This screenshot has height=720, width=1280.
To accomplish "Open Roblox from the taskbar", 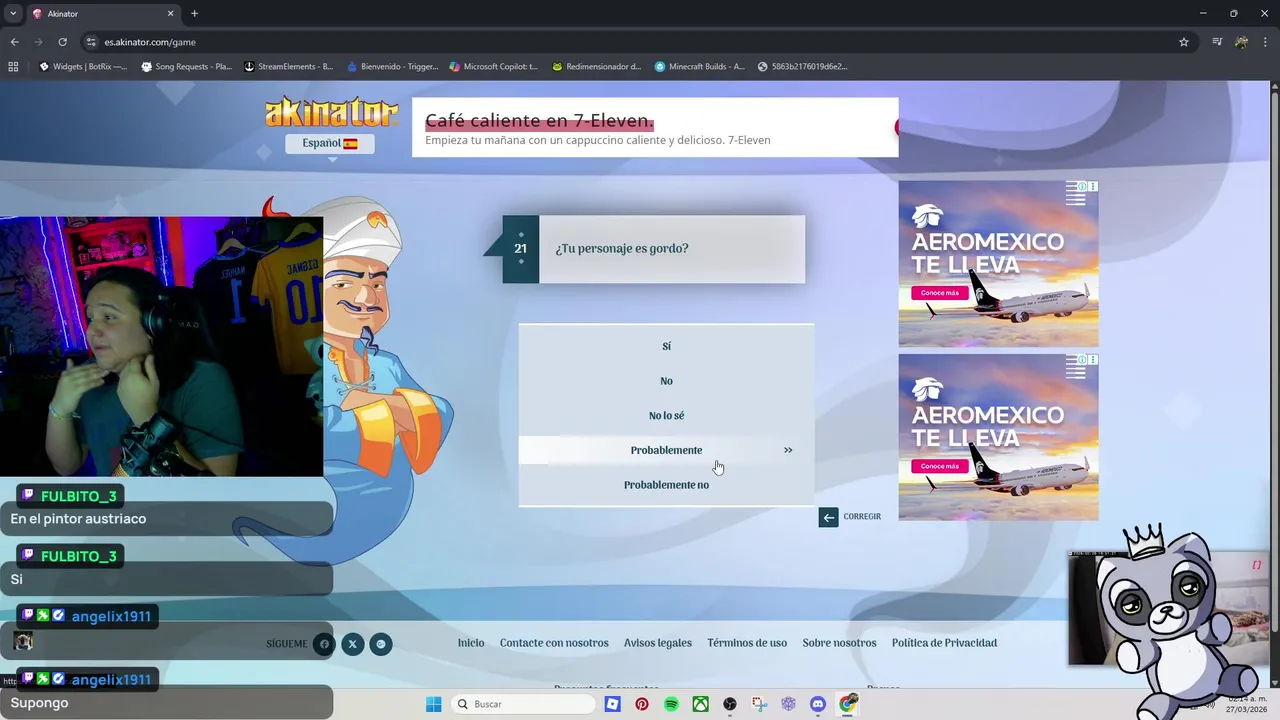I will pos(612,704).
